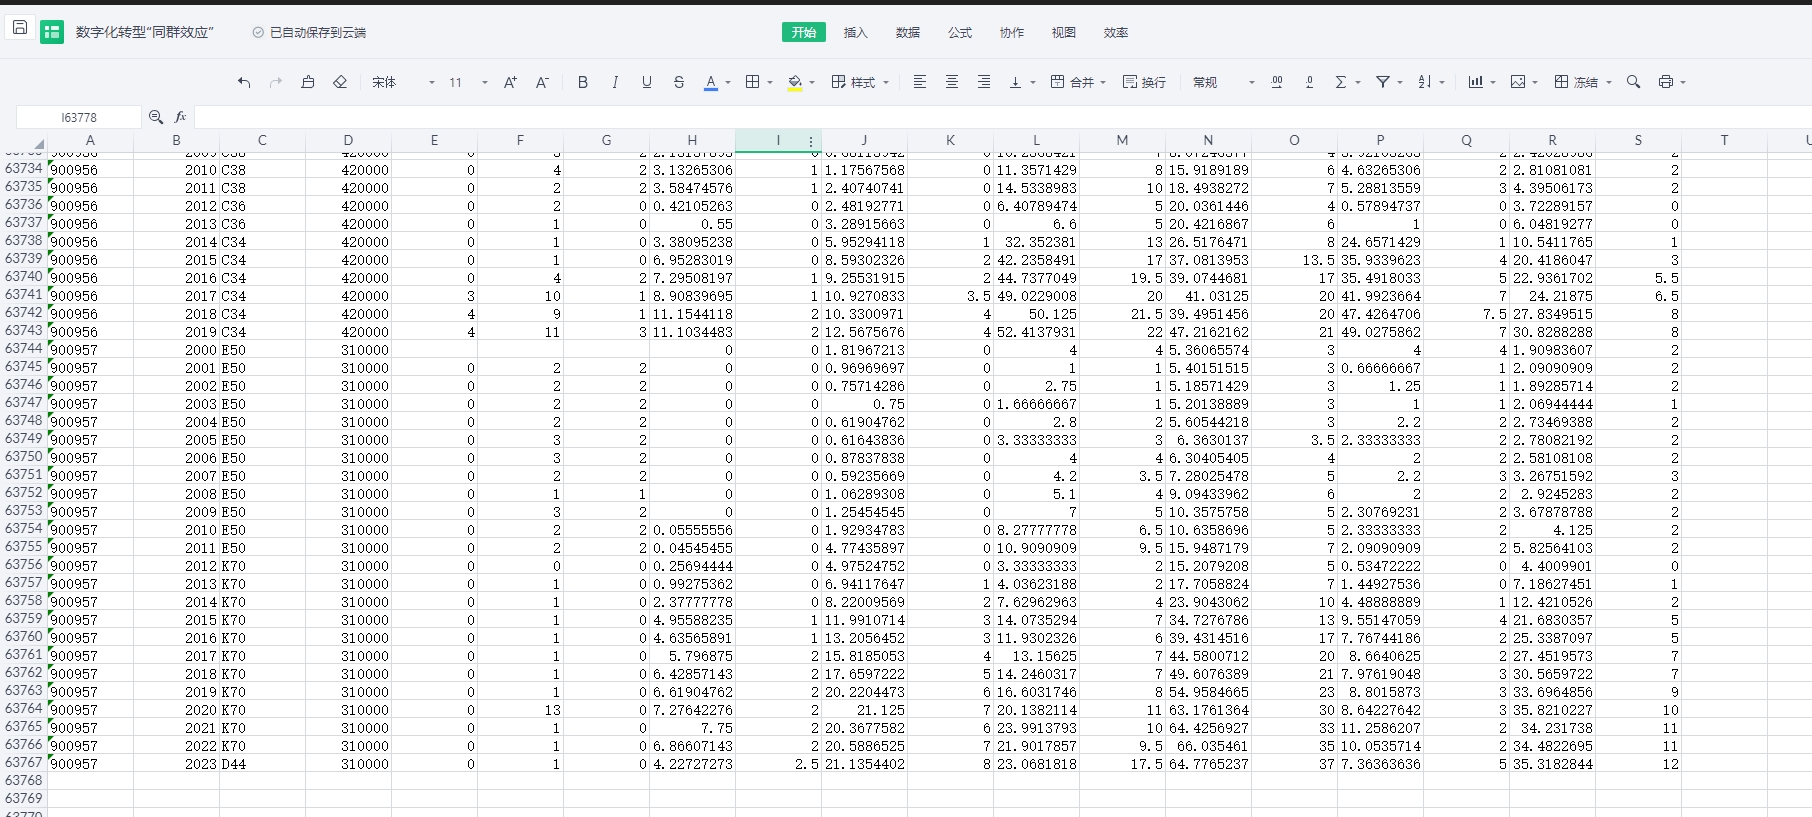
Task: Click the undo arrow icon
Action: click(x=244, y=82)
